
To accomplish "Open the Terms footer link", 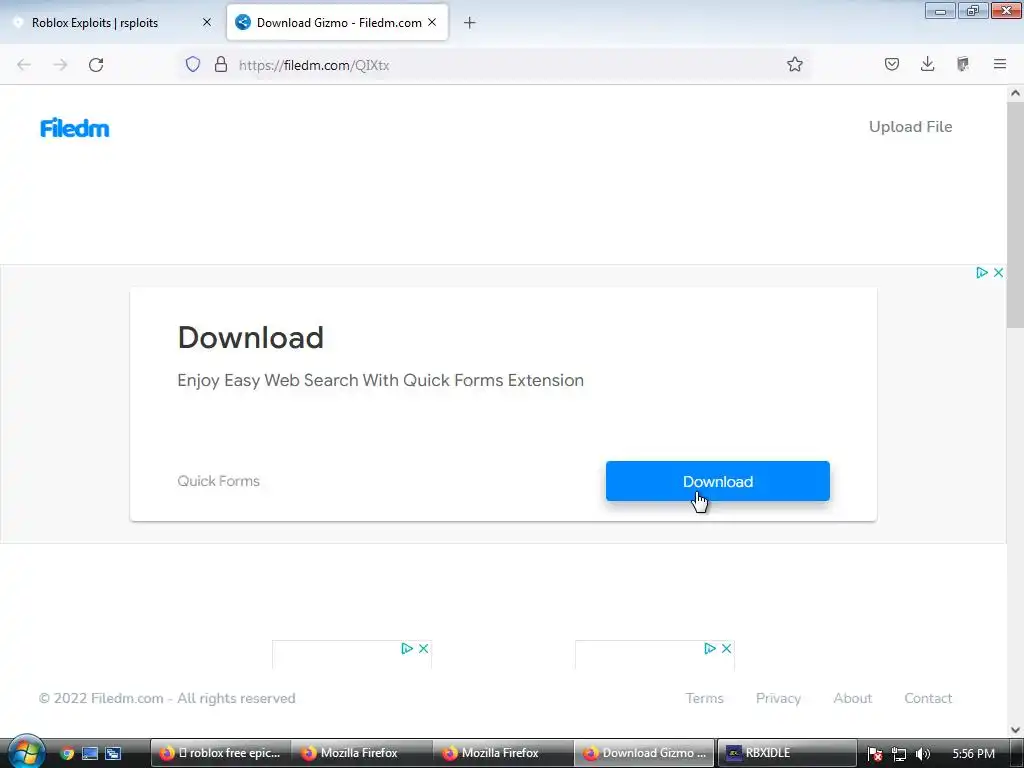I will point(705,698).
